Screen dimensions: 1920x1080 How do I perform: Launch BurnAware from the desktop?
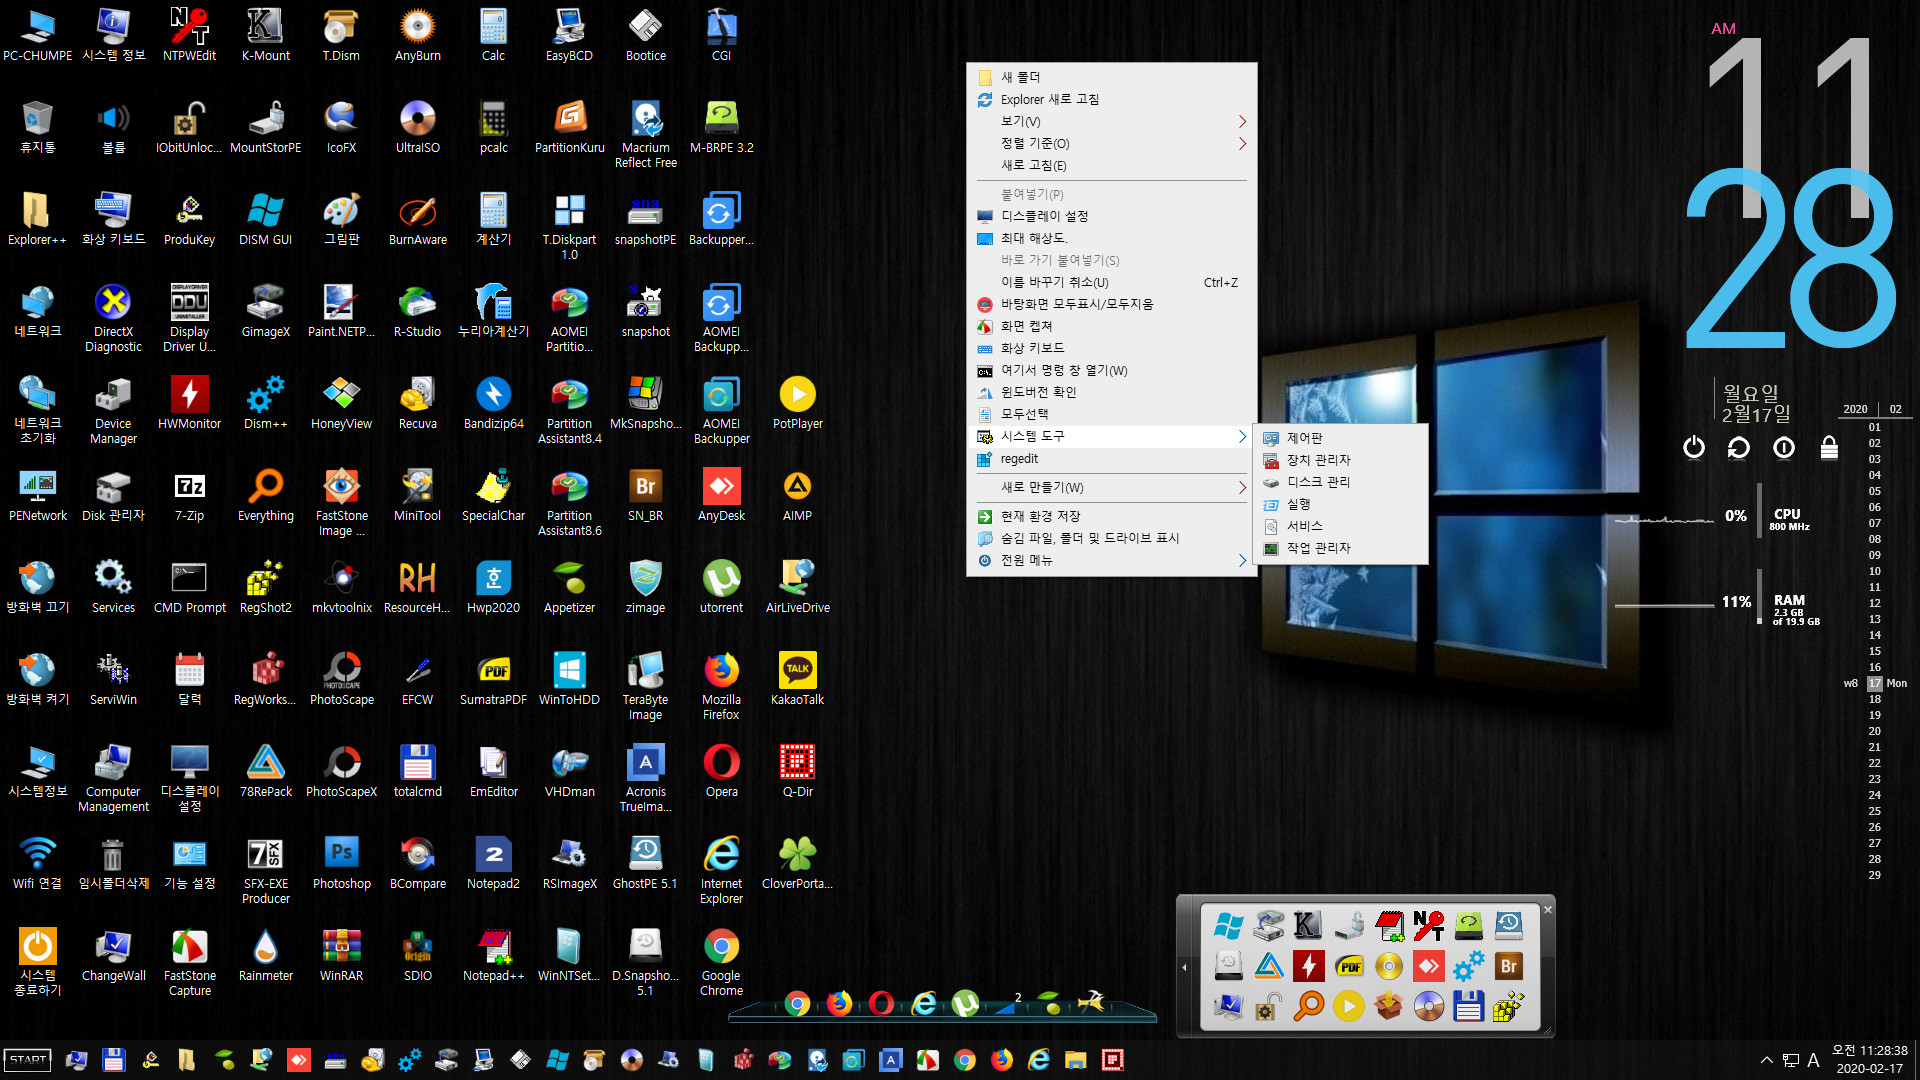click(x=417, y=219)
